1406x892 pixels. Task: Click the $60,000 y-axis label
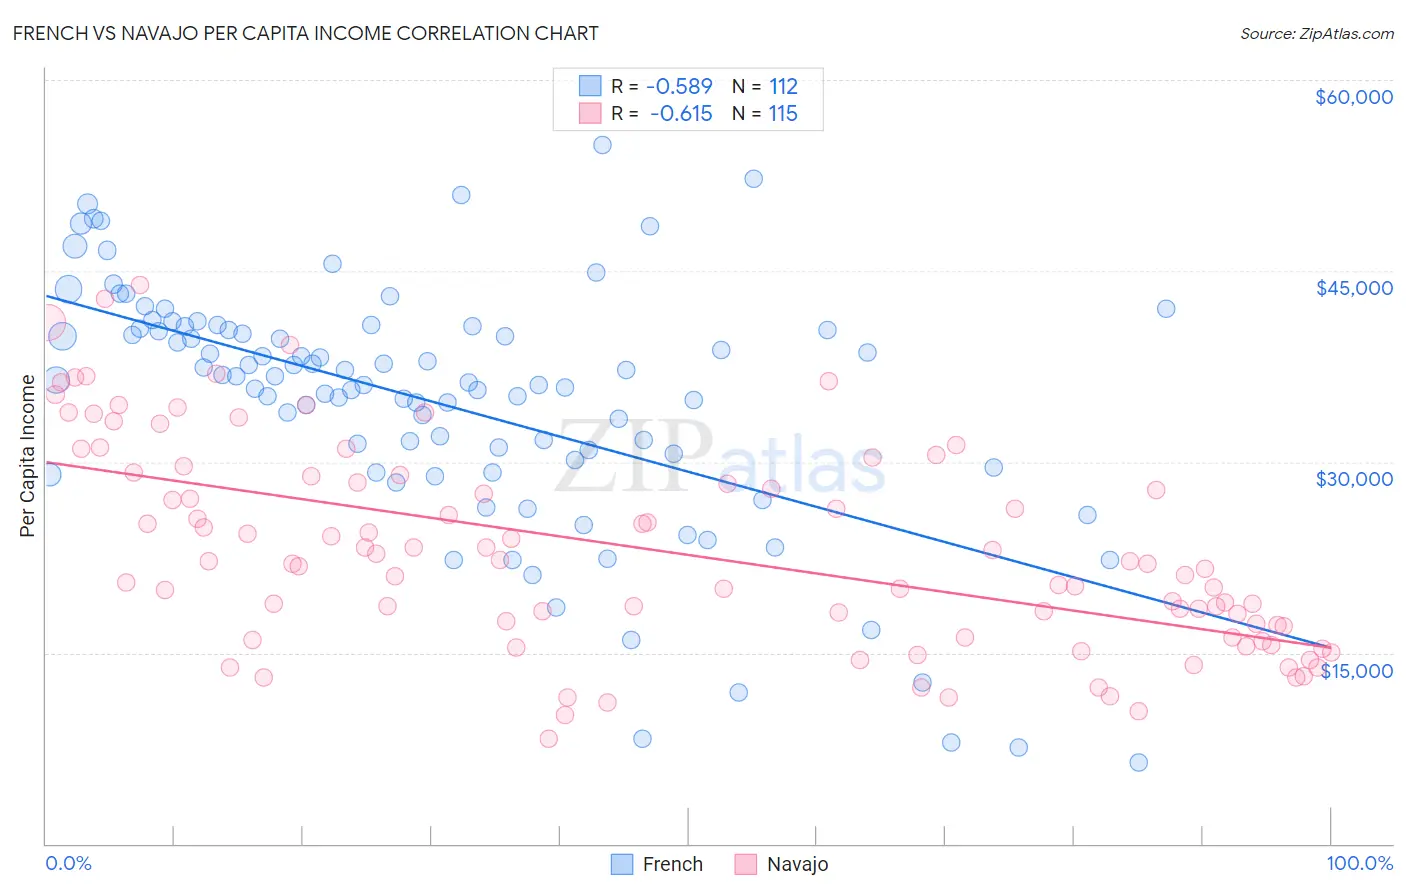coord(1354,97)
